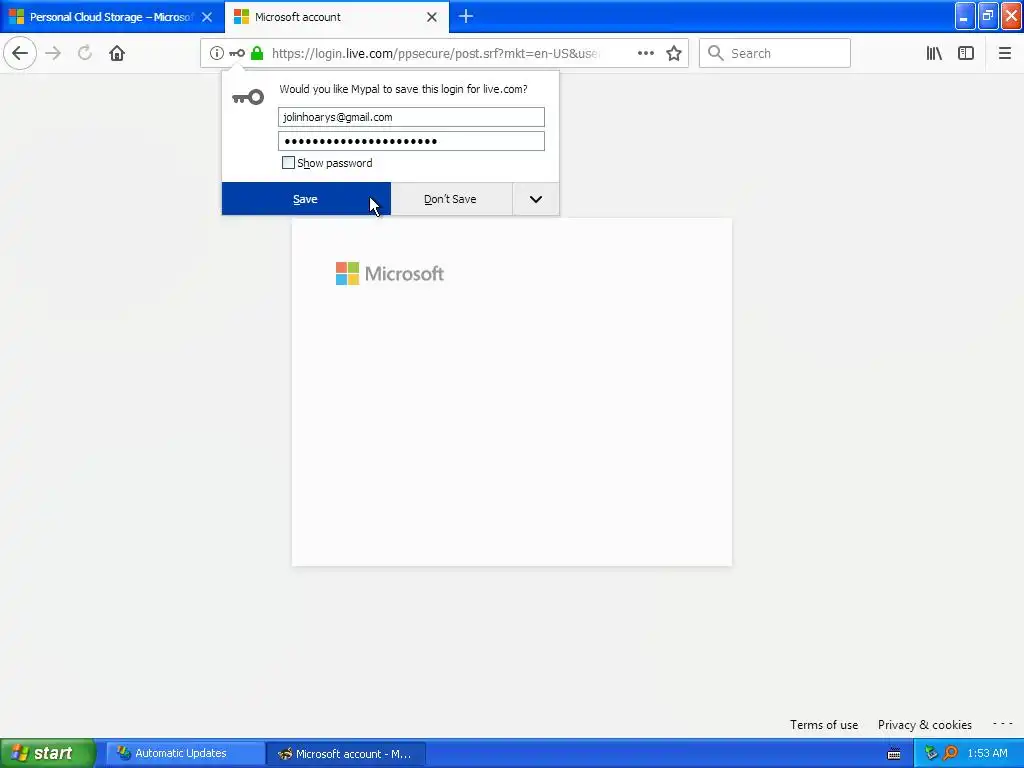Click the URL address bar
The height and width of the screenshot is (768, 1024).
(x=434, y=53)
